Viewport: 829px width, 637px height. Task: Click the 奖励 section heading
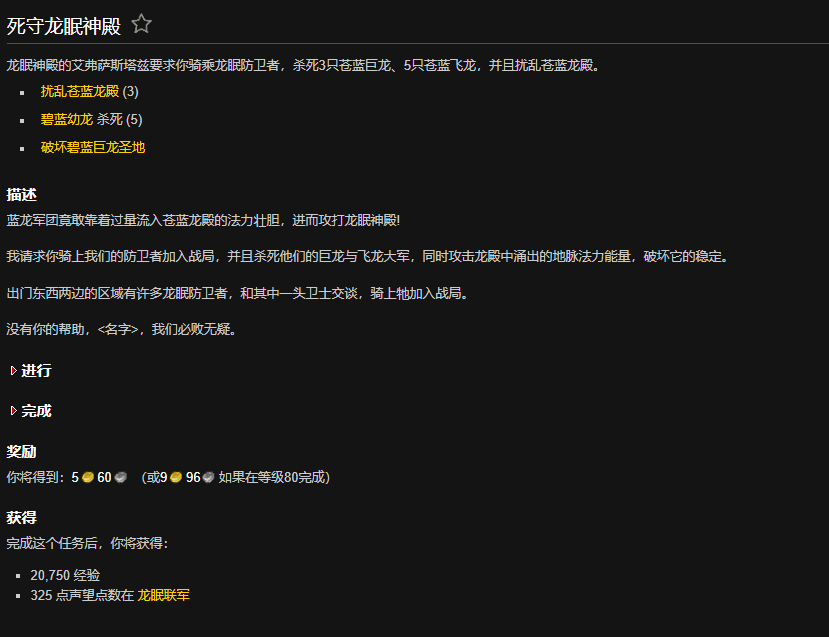[x=21, y=451]
